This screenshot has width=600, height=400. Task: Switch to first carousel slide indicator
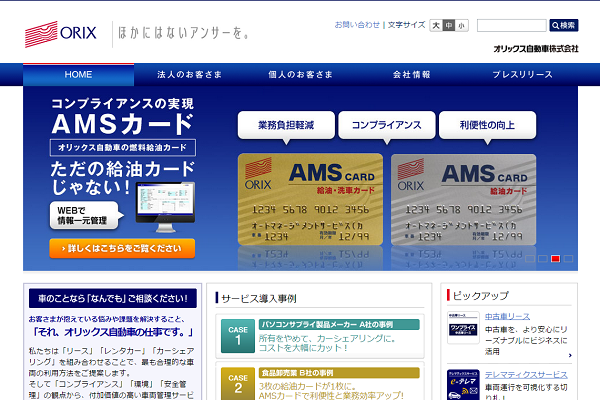[530, 259]
